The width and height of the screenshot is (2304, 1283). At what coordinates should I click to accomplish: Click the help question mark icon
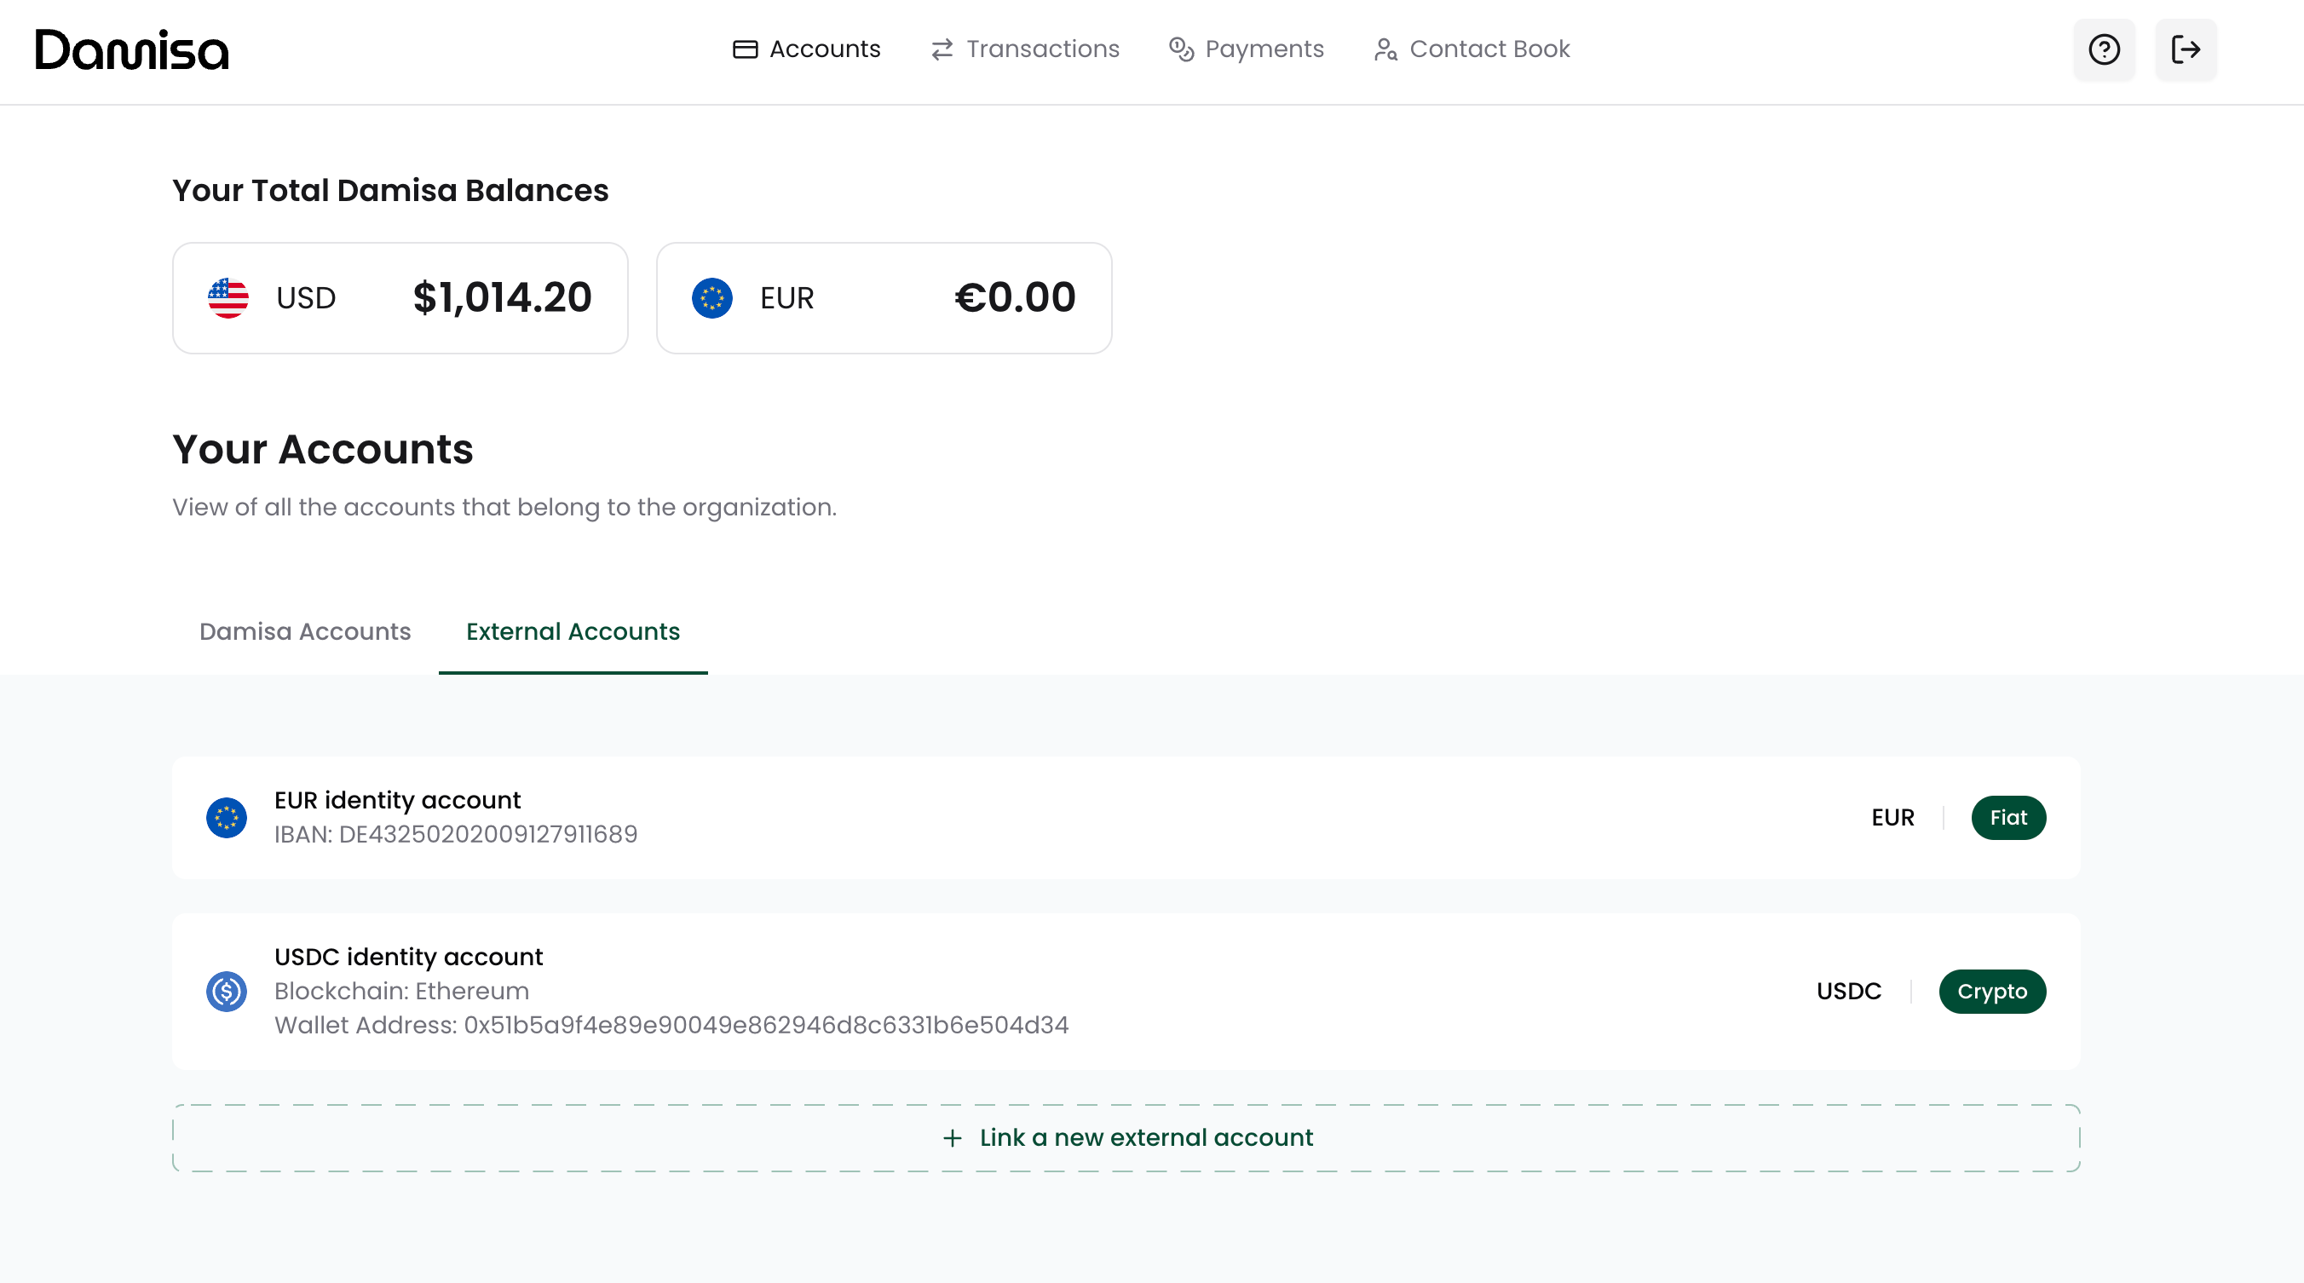point(2104,49)
